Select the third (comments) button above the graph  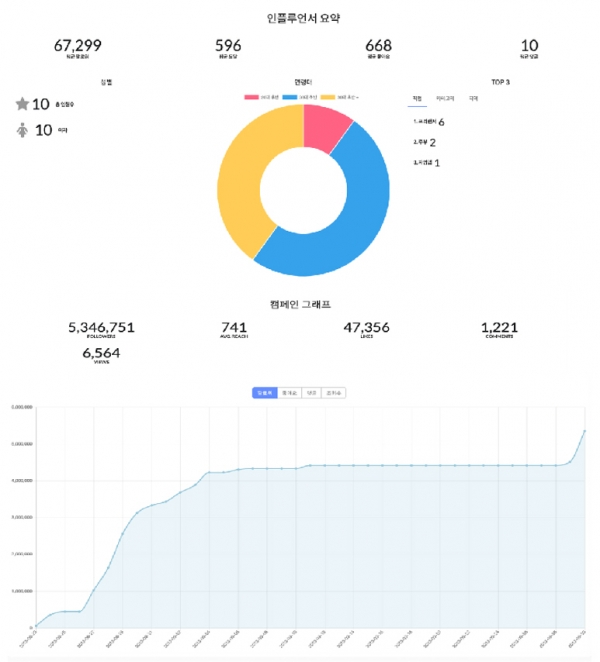(x=311, y=393)
